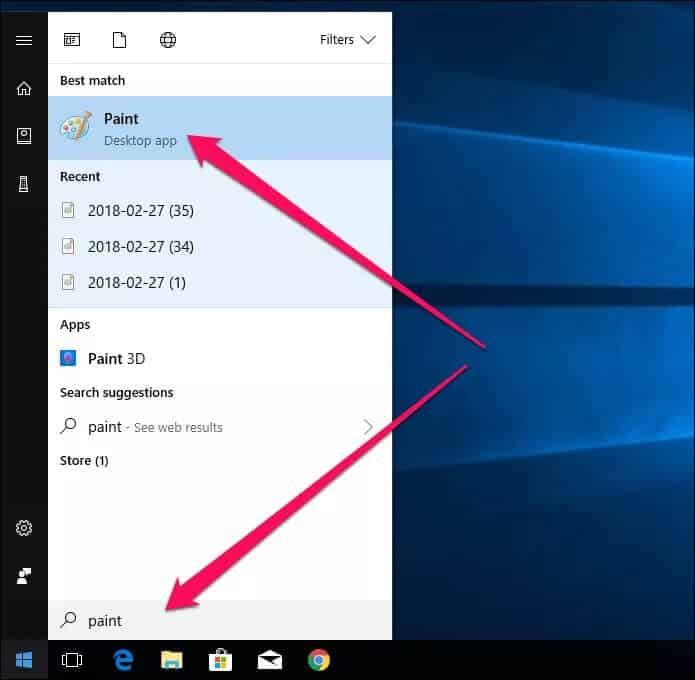Click into the search box containing 'paint'
The width and height of the screenshot is (695, 680).
coord(220,620)
